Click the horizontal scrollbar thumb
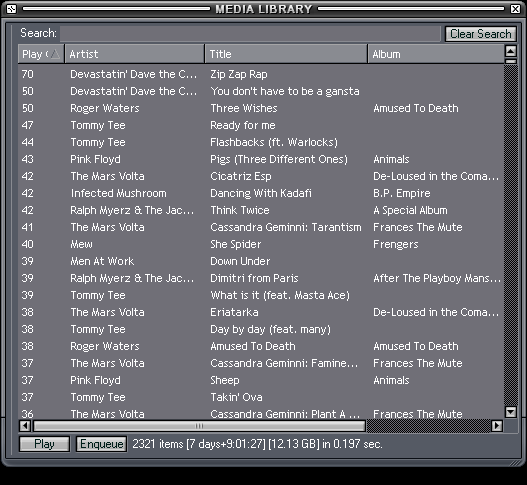The height and width of the screenshot is (485, 527). (199, 426)
